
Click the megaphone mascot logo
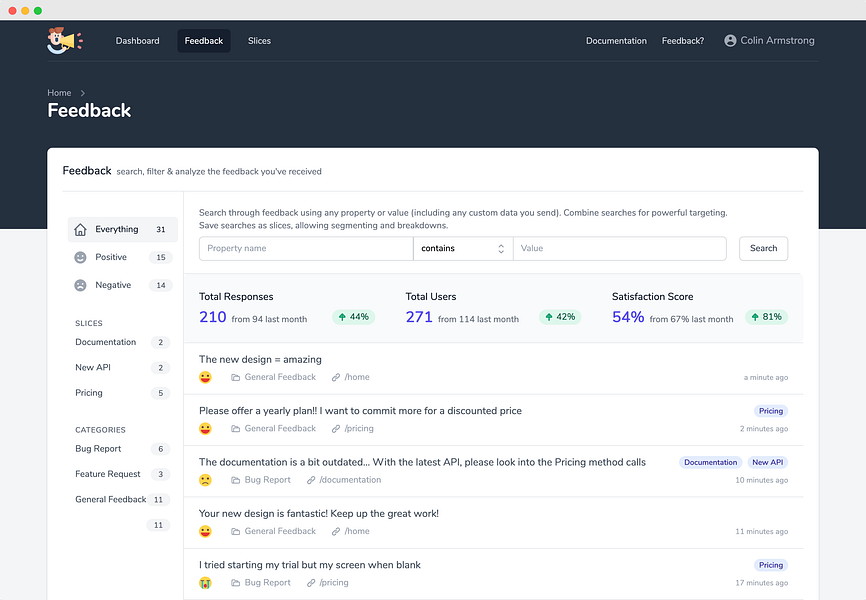[64, 41]
